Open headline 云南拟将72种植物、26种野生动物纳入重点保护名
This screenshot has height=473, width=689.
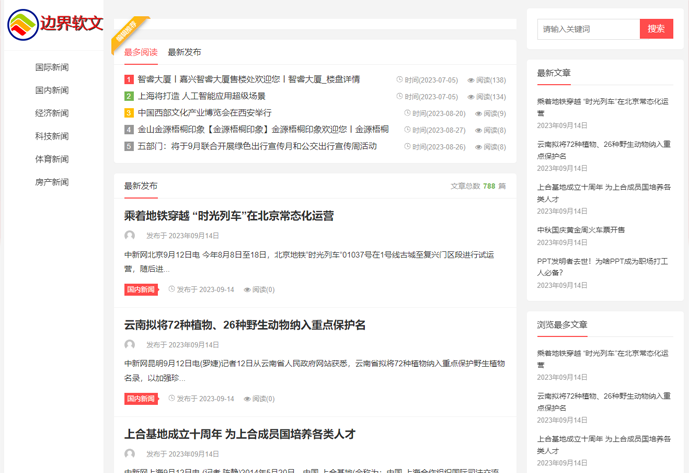coord(245,325)
